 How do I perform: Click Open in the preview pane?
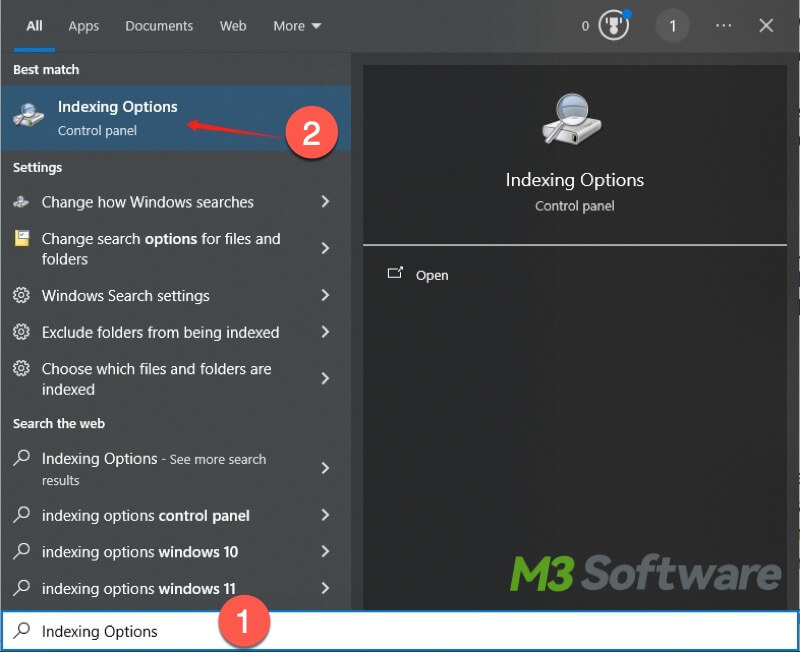[432, 275]
